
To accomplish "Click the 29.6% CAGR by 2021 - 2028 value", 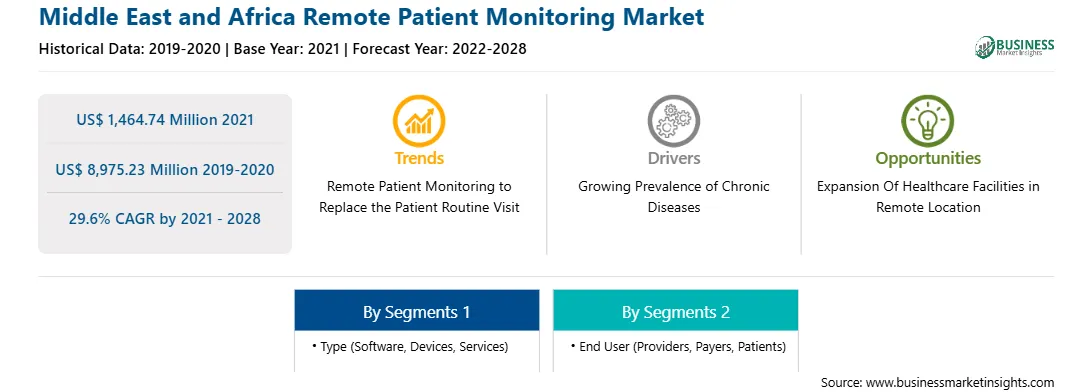I will (165, 219).
